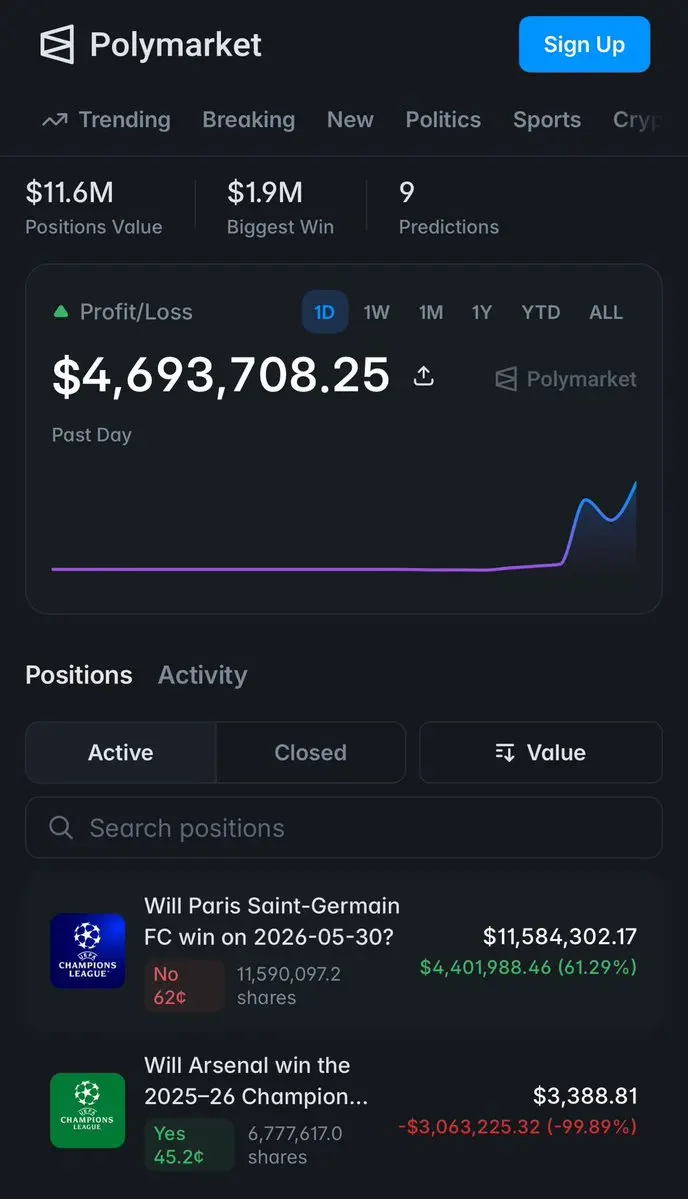Click the share profit/loss upload icon
688x1199 pixels.
[424, 375]
